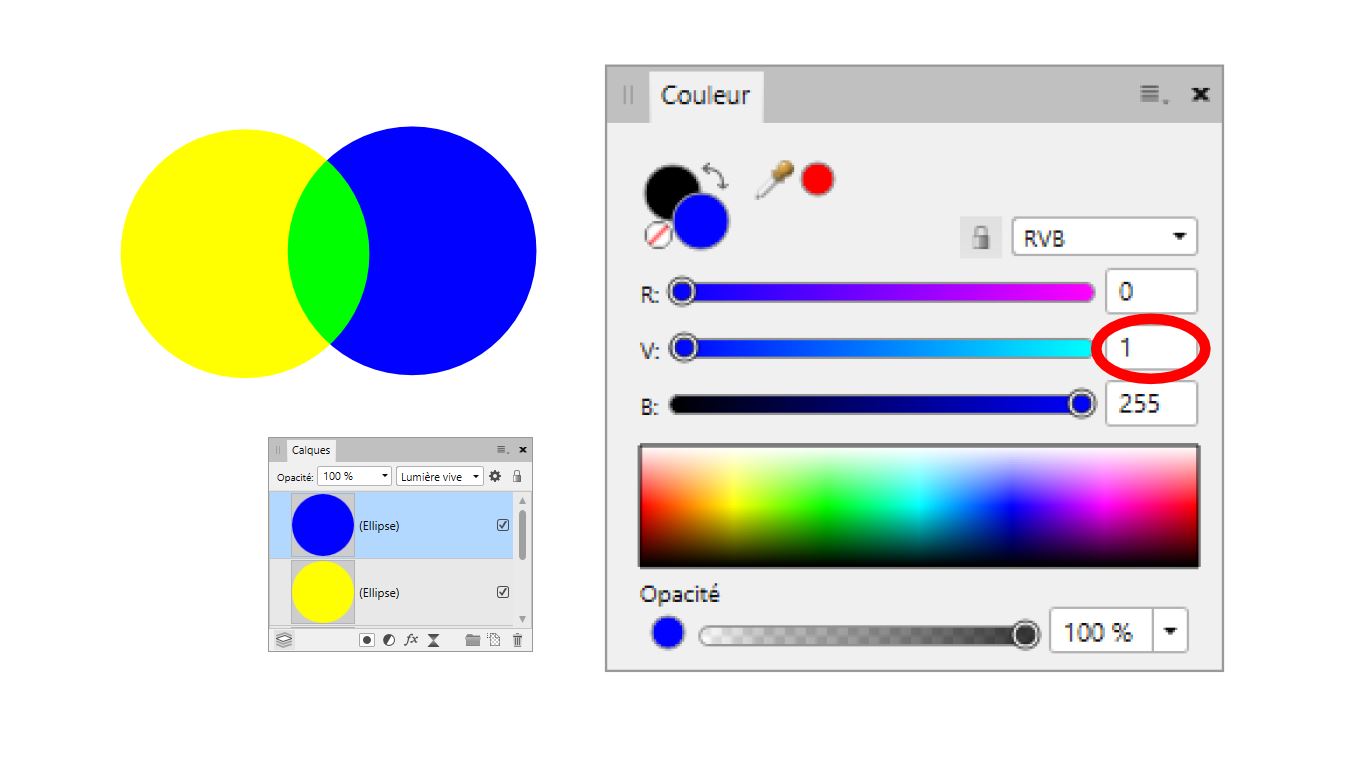Toggle visibility checkbox of blue Ellipse layer
The height and width of the screenshot is (769, 1368).
click(503, 525)
